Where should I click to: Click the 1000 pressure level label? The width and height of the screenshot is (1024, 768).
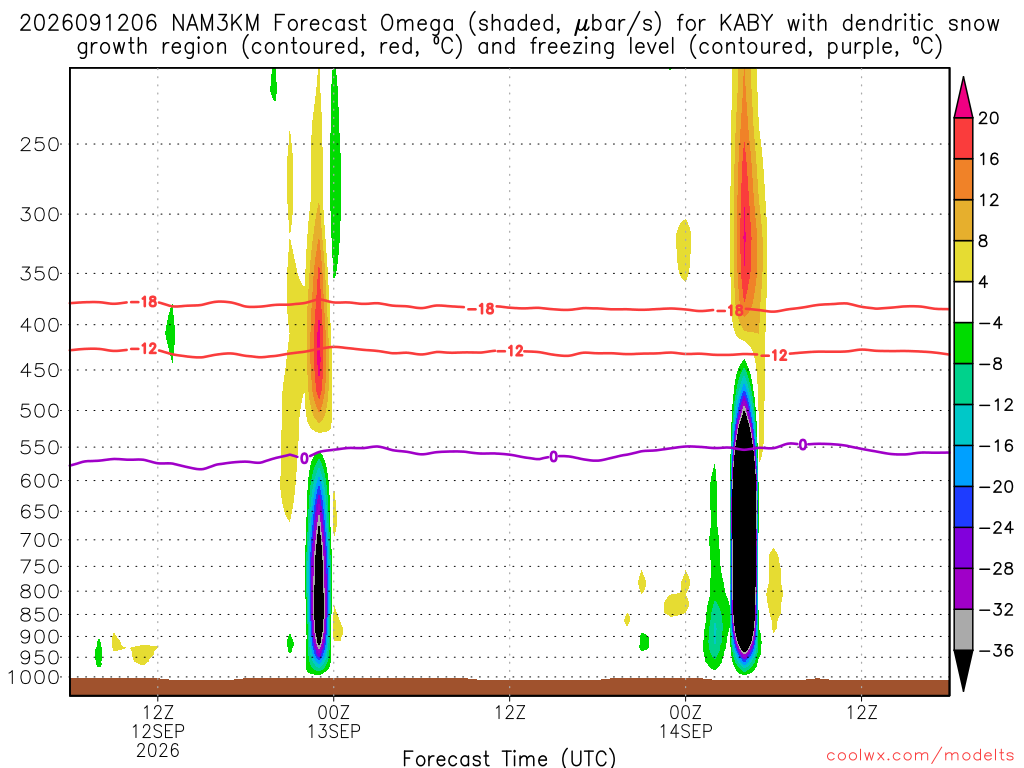point(35,677)
